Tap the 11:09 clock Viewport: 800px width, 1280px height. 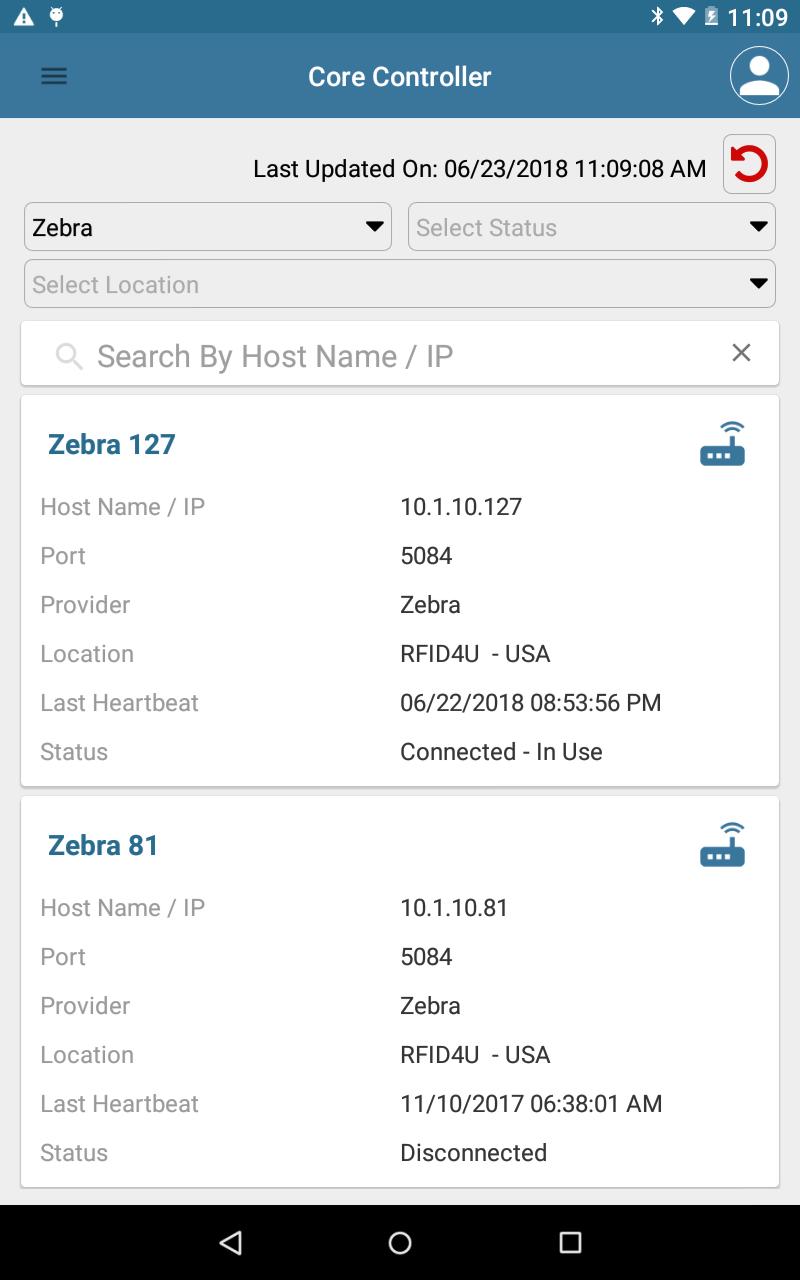[x=757, y=17]
